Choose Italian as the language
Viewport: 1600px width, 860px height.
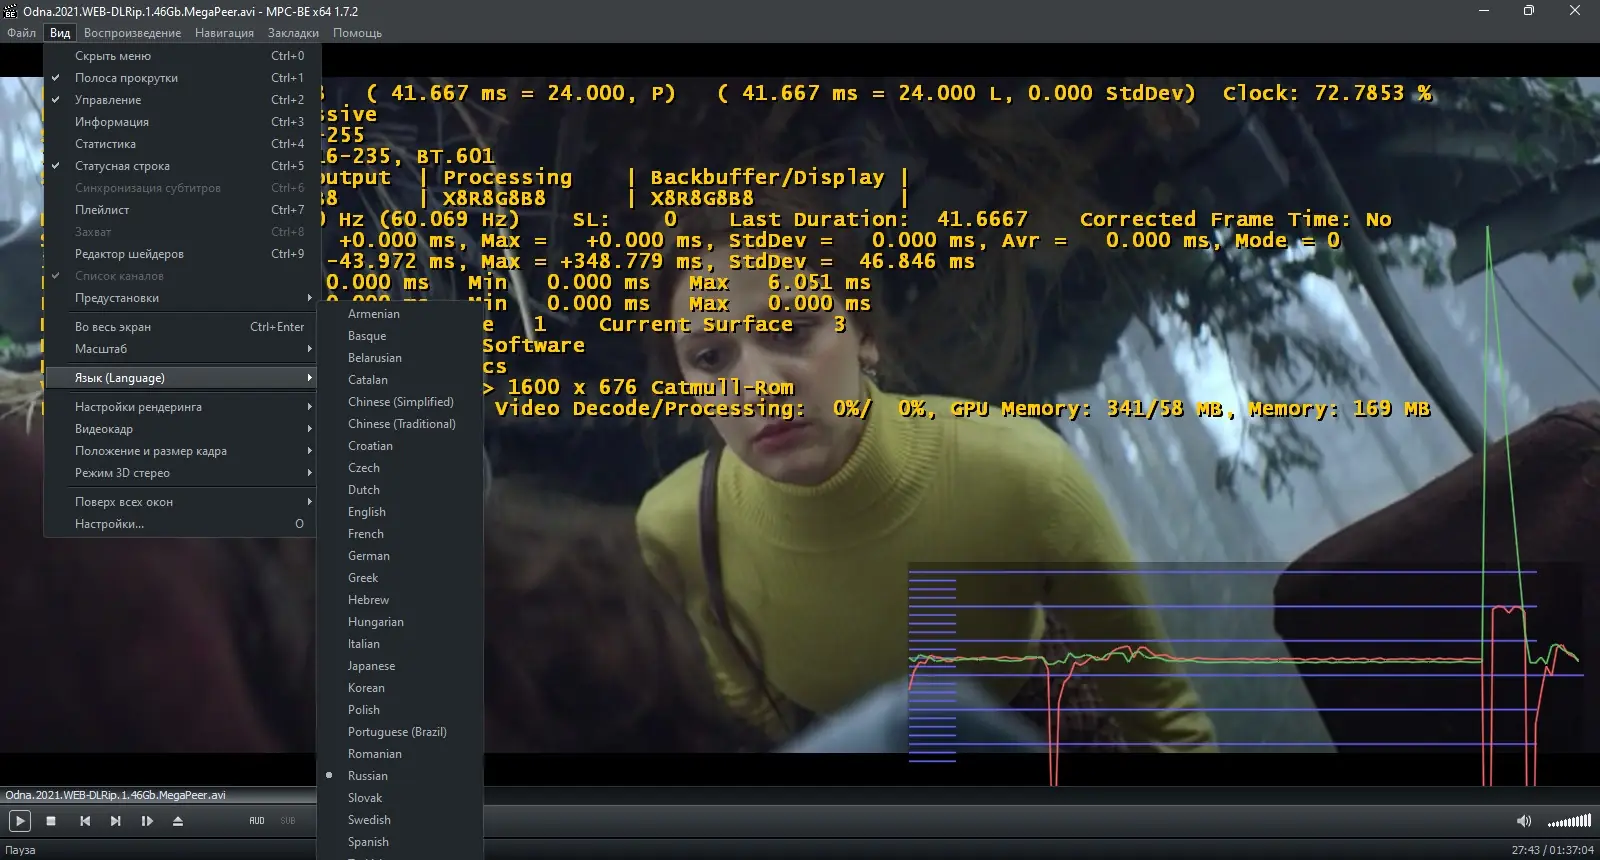coord(400,644)
